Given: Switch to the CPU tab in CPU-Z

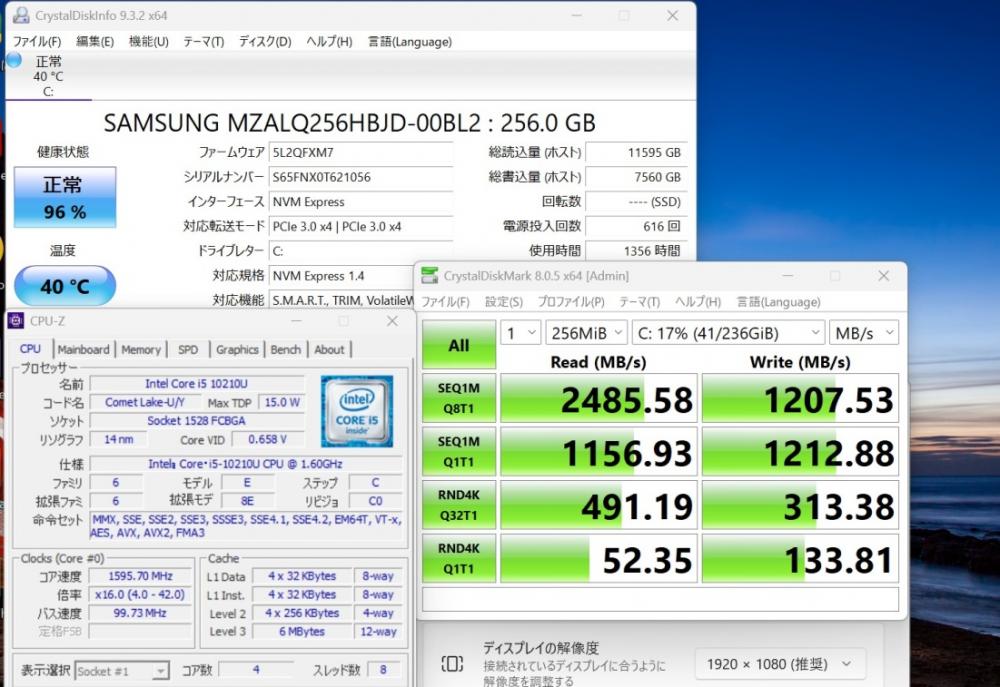Looking at the screenshot, I should 30,349.
